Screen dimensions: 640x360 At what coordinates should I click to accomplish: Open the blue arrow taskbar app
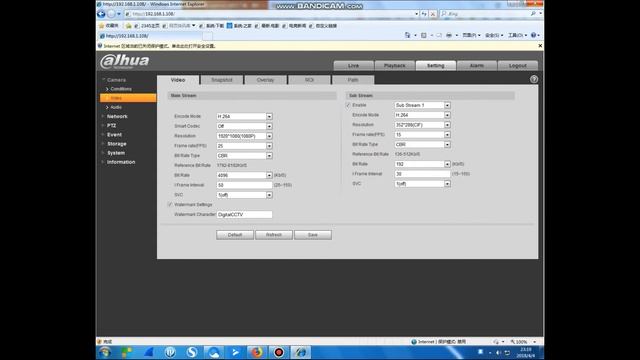[236, 352]
